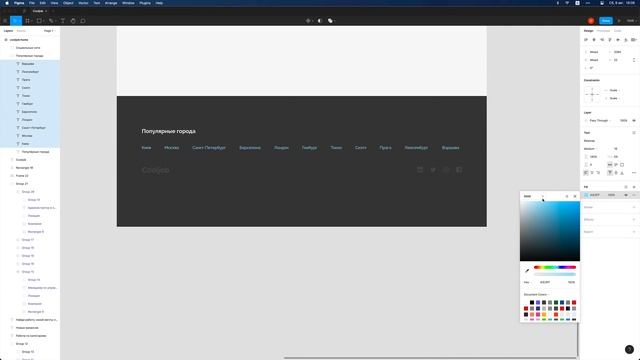
Task: Select the Text tool
Action: (x=63, y=21)
